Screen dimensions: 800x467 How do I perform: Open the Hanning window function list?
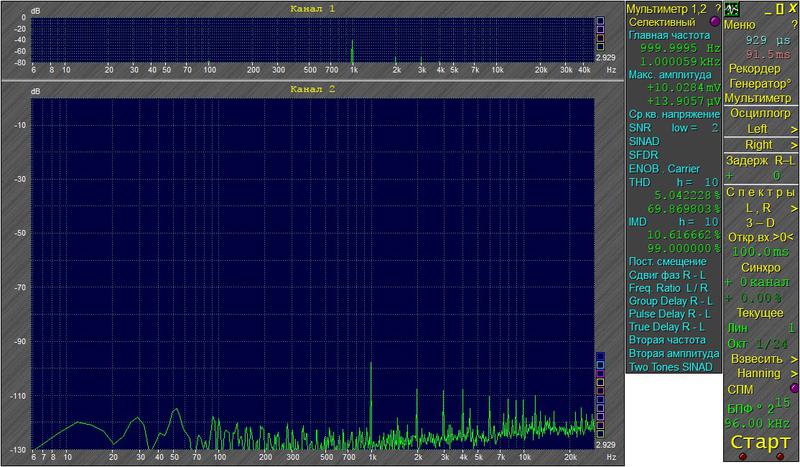(x=792, y=373)
